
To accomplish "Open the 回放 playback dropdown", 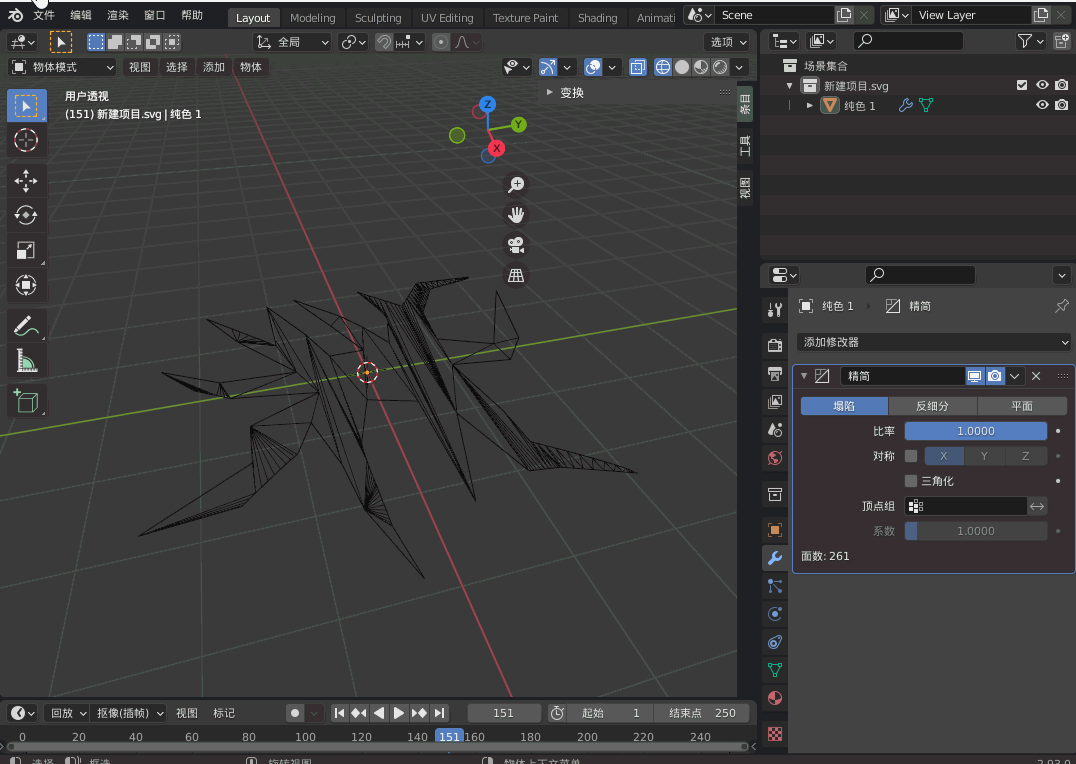I will (x=68, y=713).
